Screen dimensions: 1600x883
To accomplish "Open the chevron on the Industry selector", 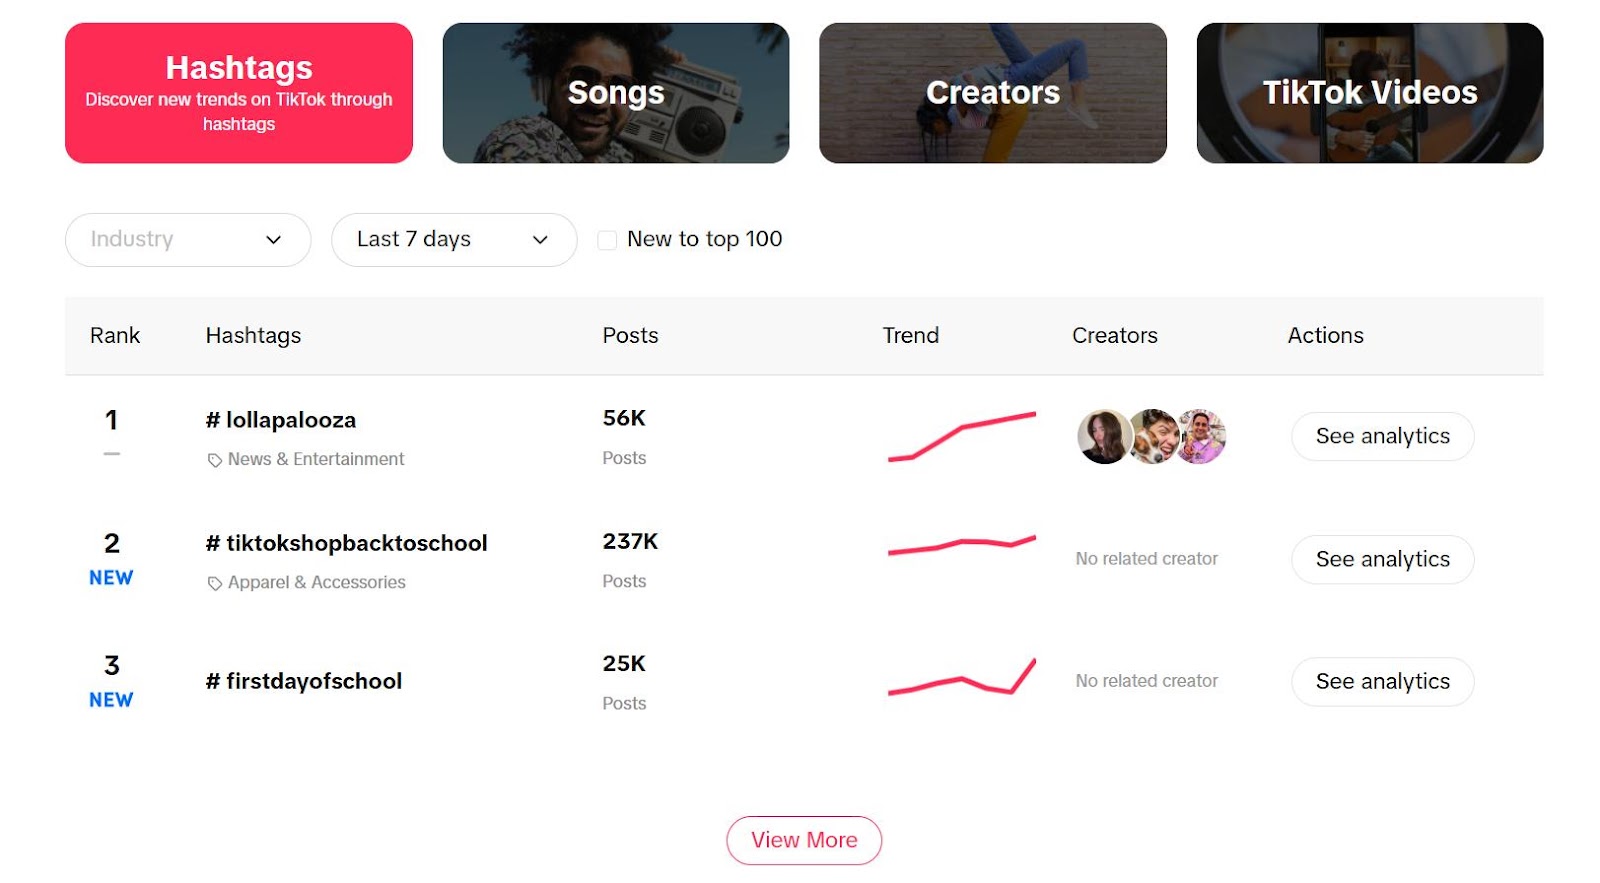I will pos(273,239).
